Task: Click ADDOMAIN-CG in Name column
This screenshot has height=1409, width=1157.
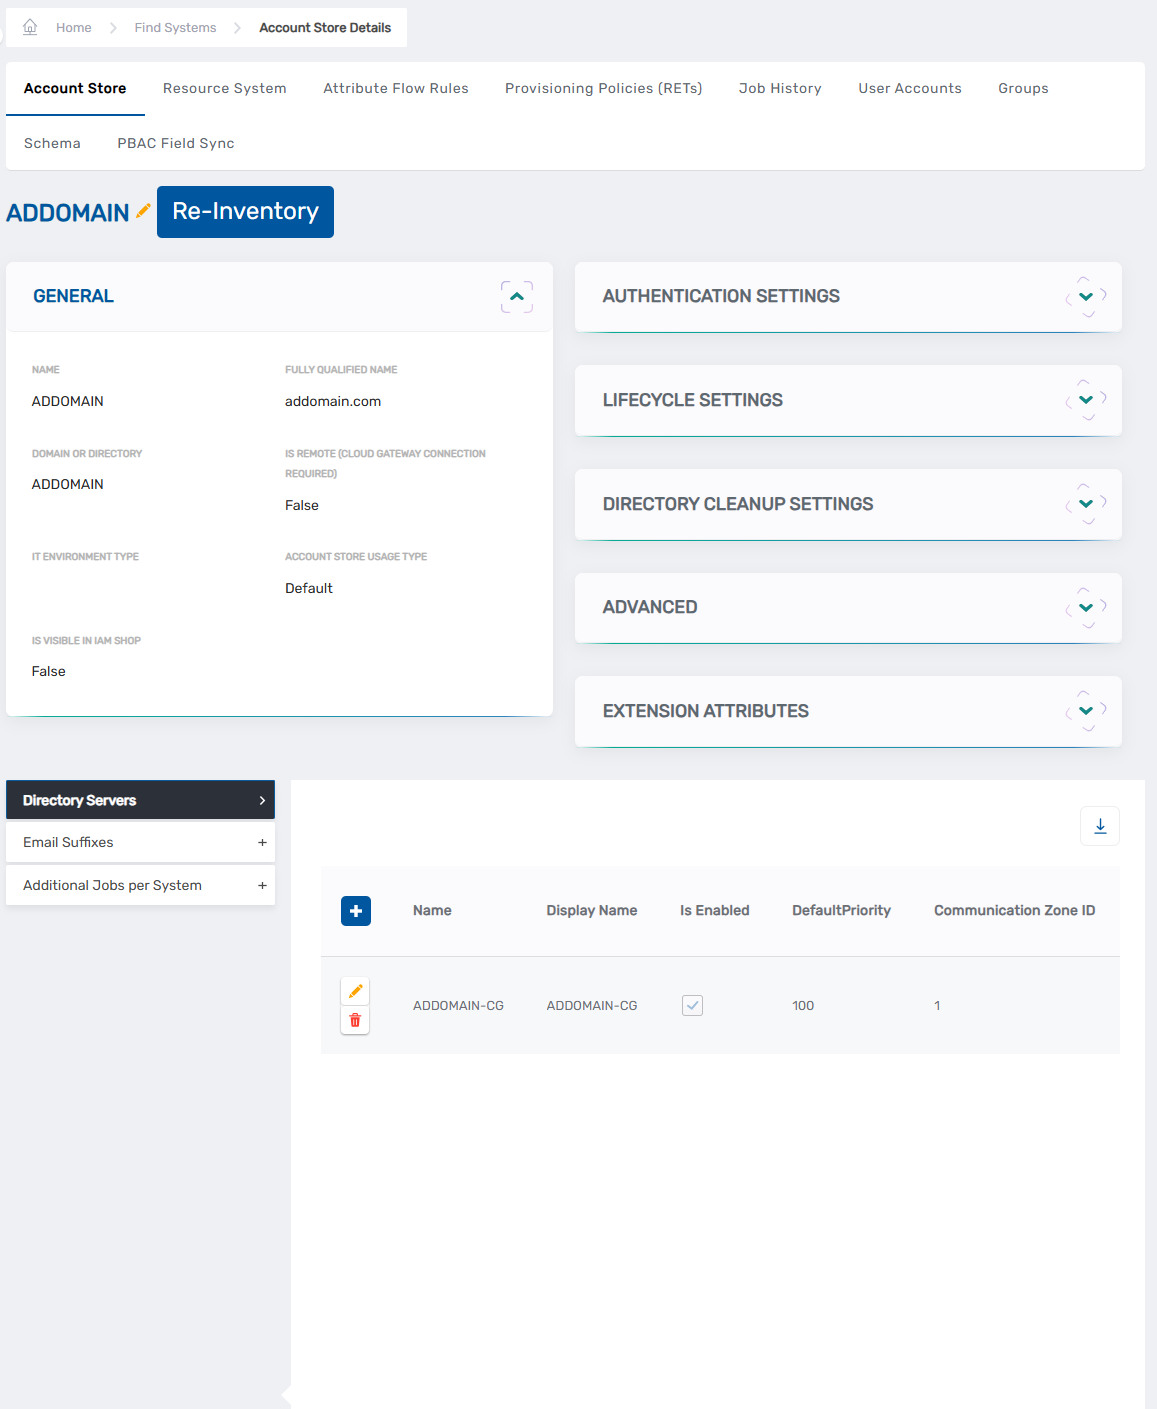Action: click(458, 1005)
